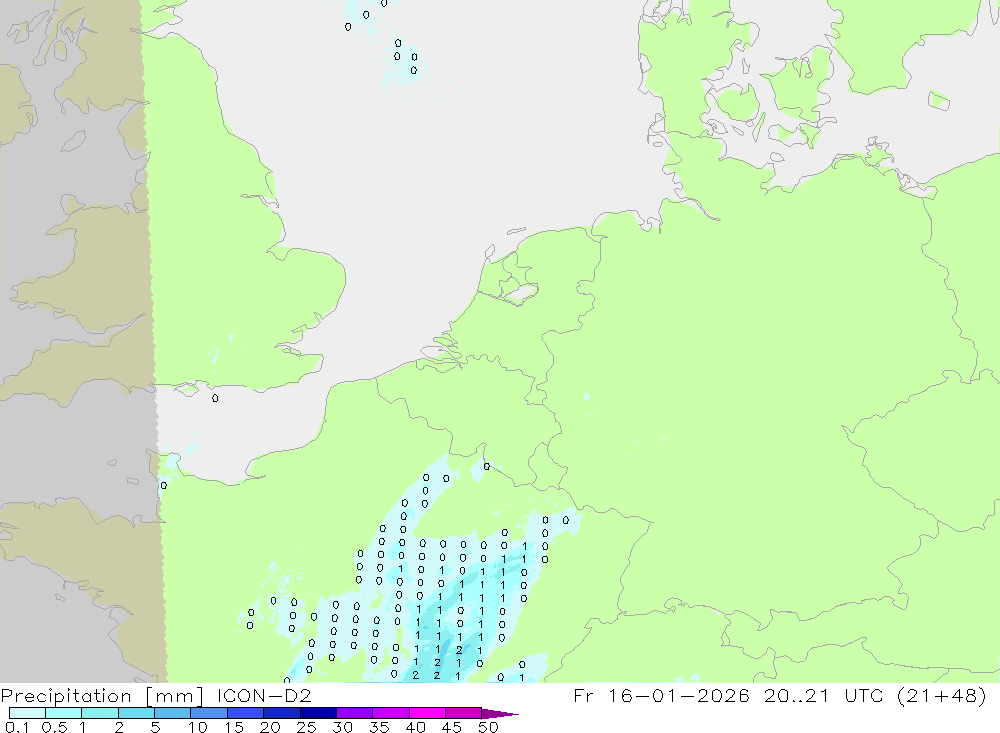Click the dark navy 25–30 mm legend swatch
Viewport: 1000px width, 733px height.
point(318,713)
